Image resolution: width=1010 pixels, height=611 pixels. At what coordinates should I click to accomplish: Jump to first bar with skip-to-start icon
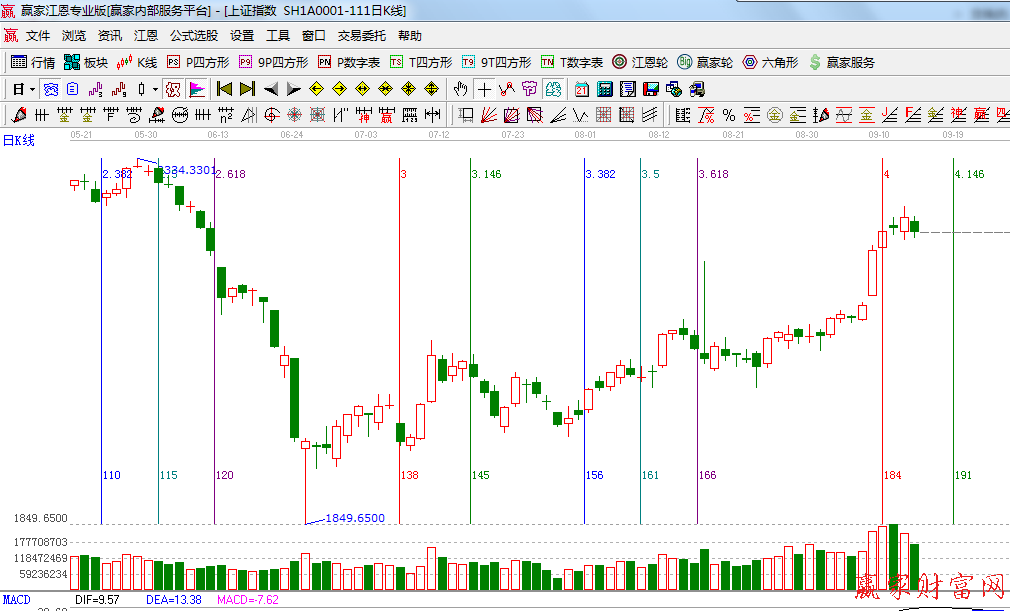224,89
